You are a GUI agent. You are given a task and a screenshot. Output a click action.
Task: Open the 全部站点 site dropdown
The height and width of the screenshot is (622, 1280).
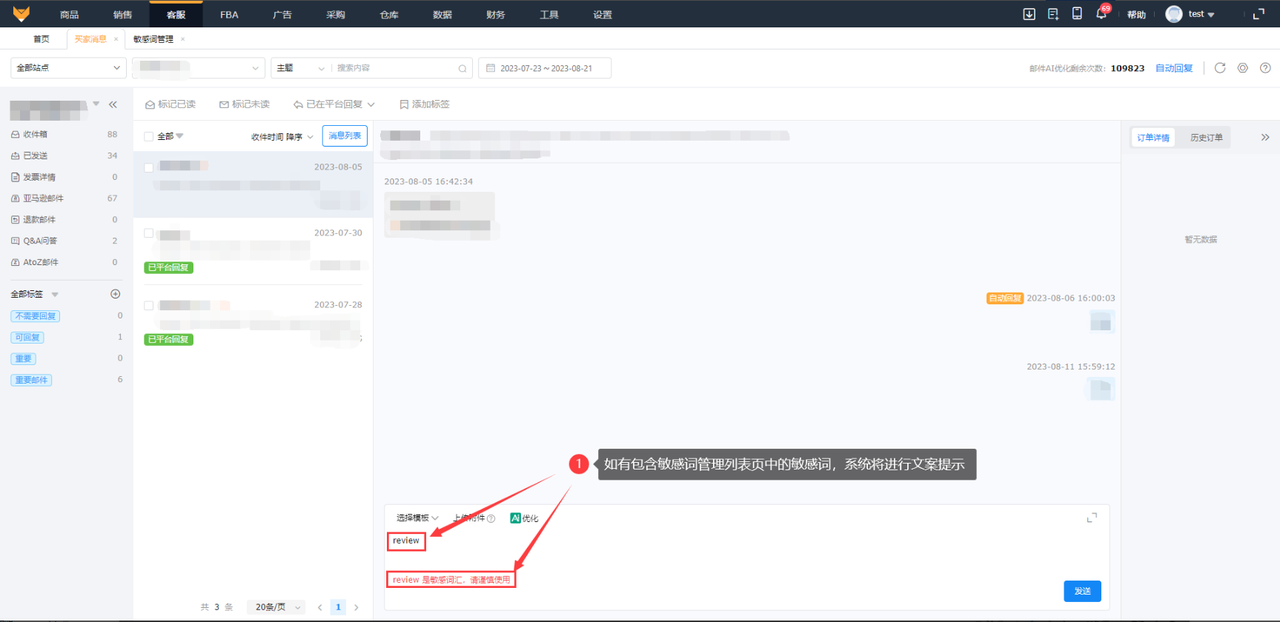pyautogui.click(x=68, y=68)
